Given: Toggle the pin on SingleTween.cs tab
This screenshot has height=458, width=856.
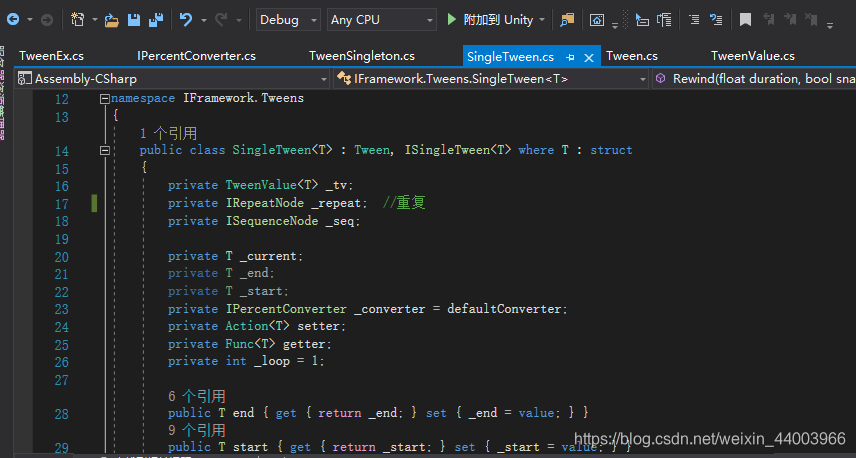Looking at the screenshot, I should point(570,57).
